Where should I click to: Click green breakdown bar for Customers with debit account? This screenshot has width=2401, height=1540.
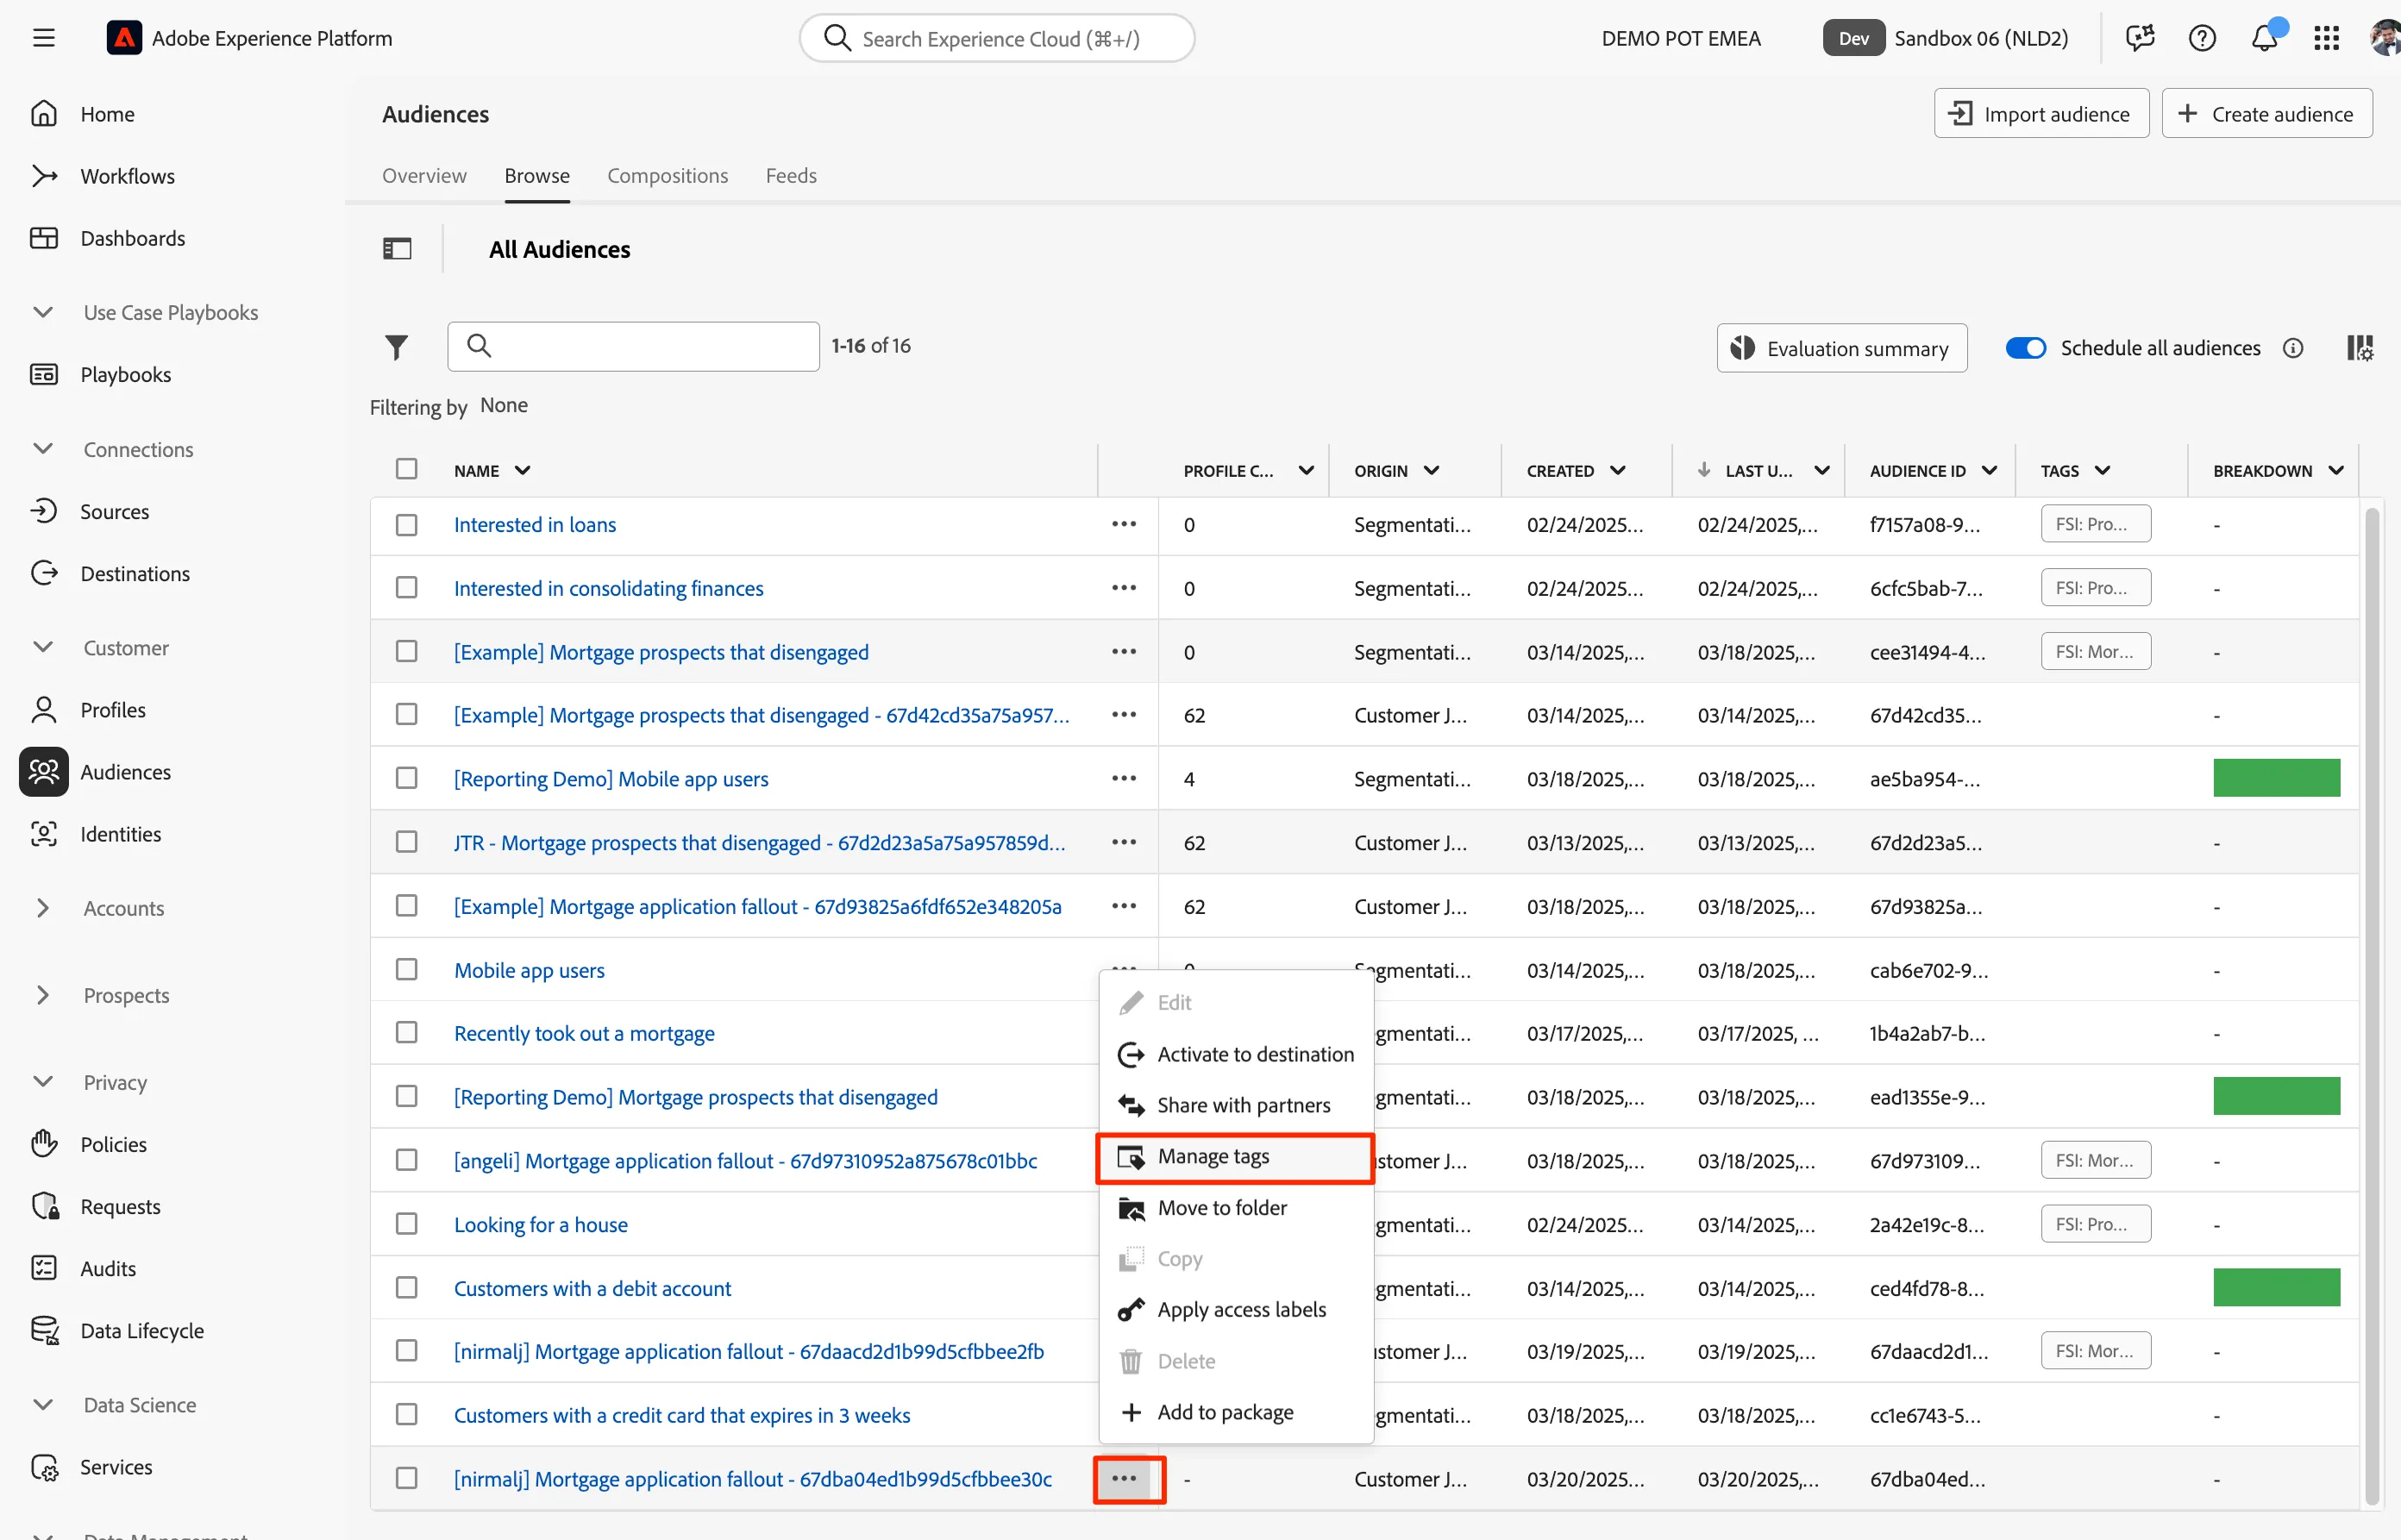(2276, 1288)
